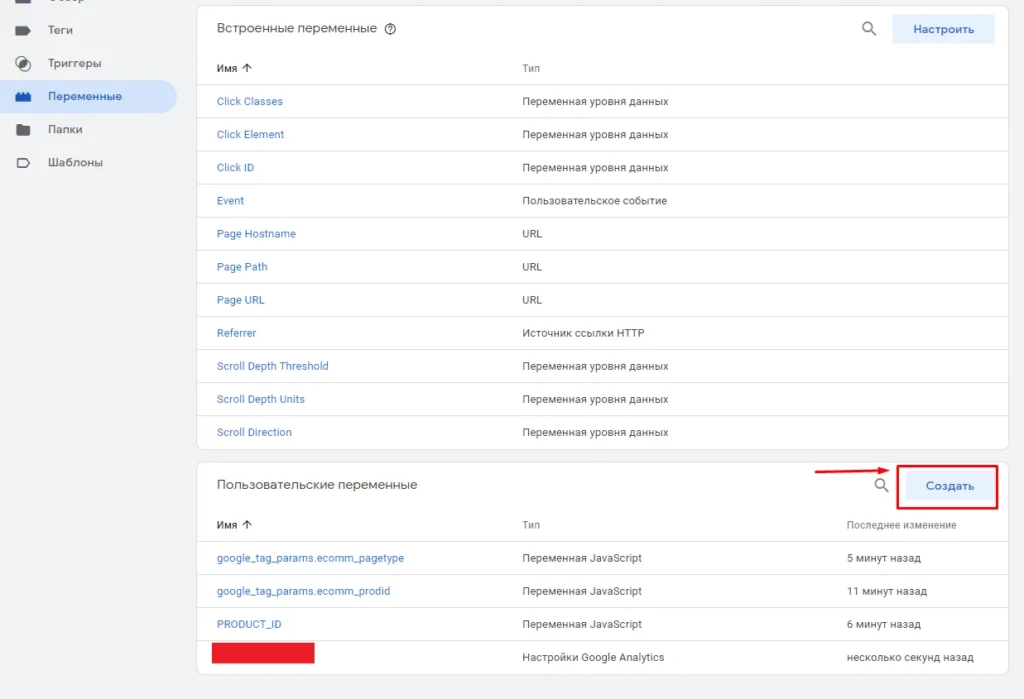Open the Scroll Depth Threshold variable
Viewport: 1024px width, 699px height.
pyautogui.click(x=272, y=366)
